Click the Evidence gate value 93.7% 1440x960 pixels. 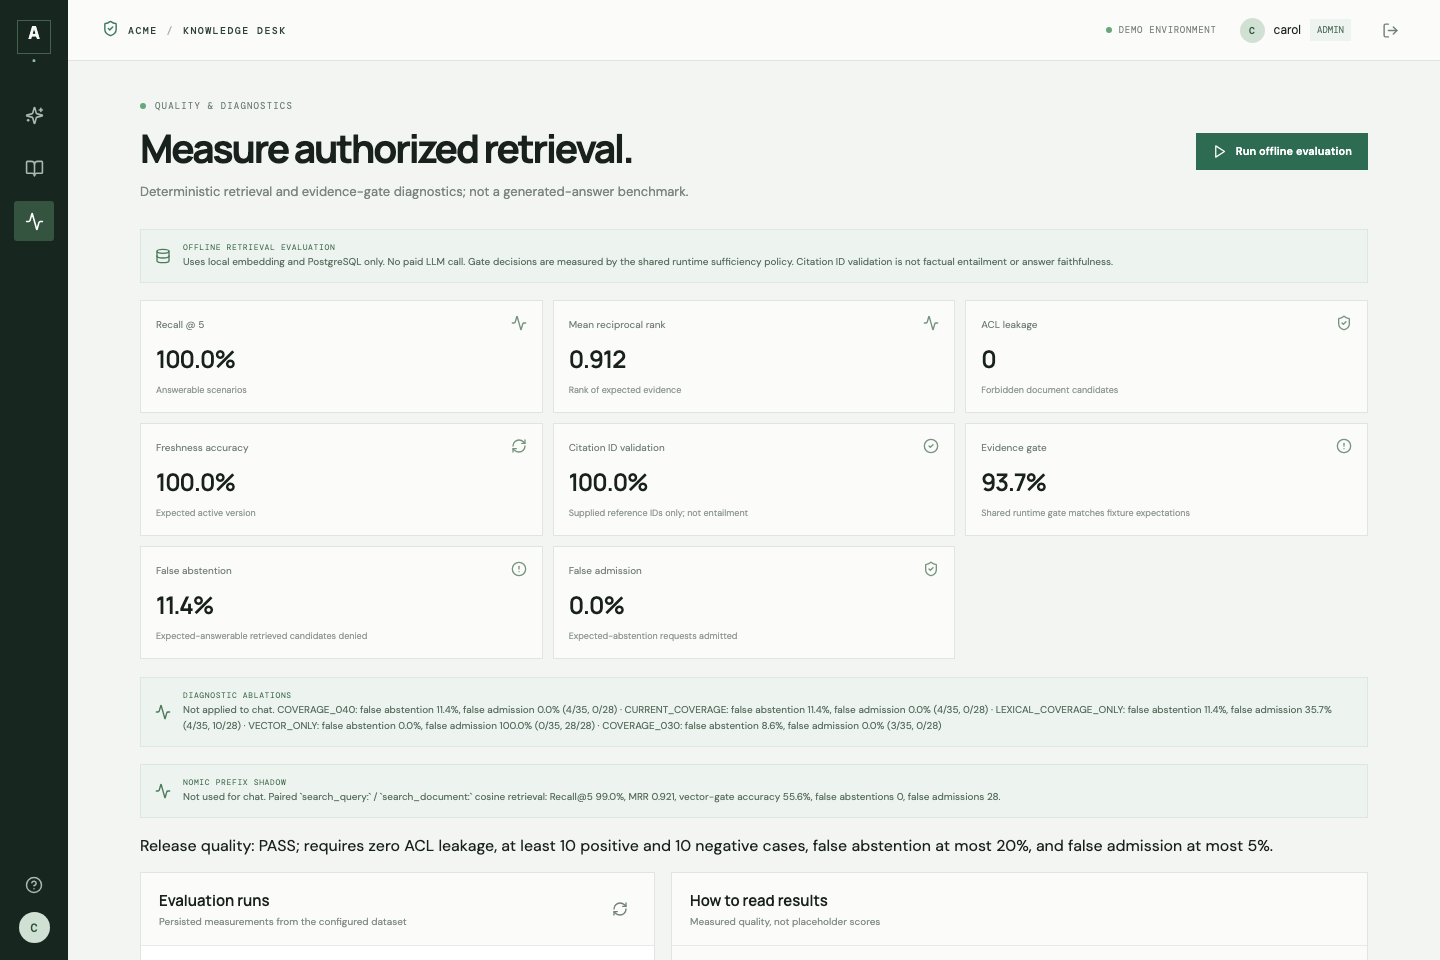[1014, 483]
